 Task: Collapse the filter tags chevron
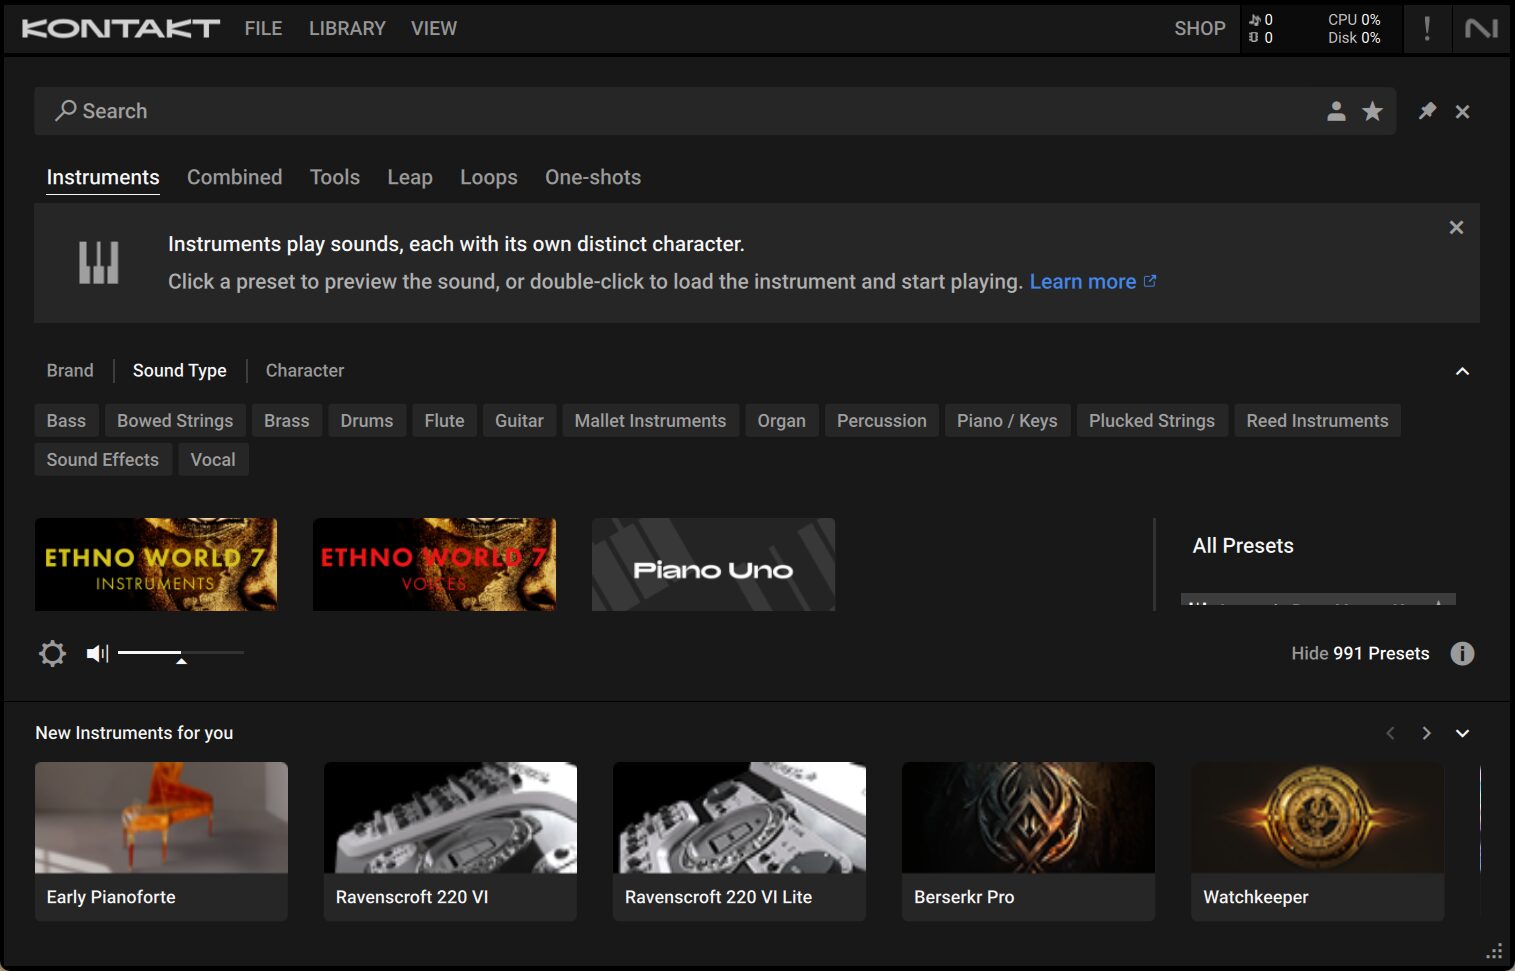pos(1462,371)
